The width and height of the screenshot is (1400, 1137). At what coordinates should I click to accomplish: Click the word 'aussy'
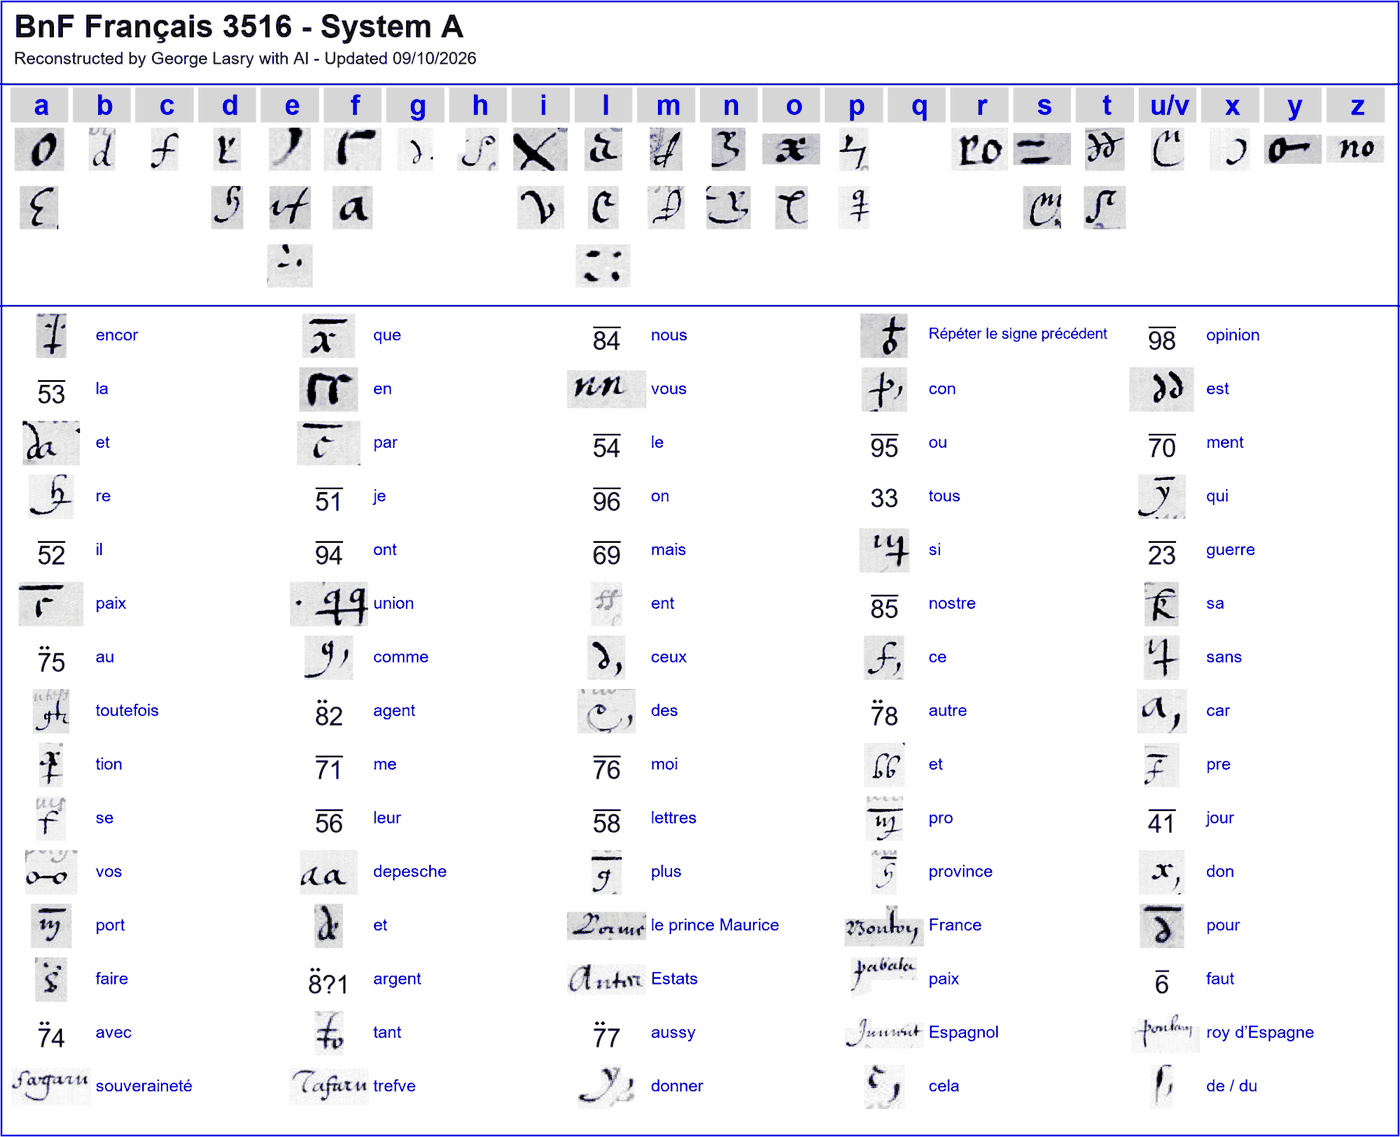coord(673,1033)
